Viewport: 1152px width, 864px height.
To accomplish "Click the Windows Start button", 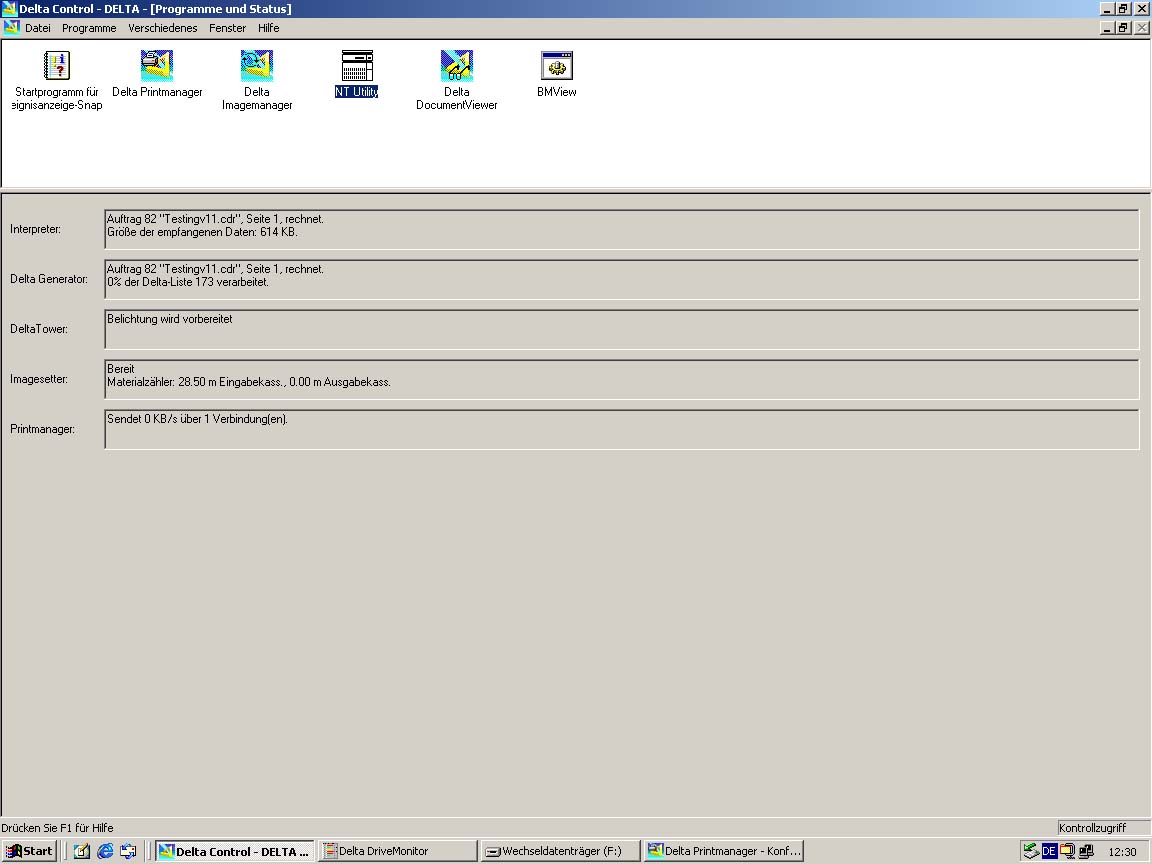I will [29, 851].
